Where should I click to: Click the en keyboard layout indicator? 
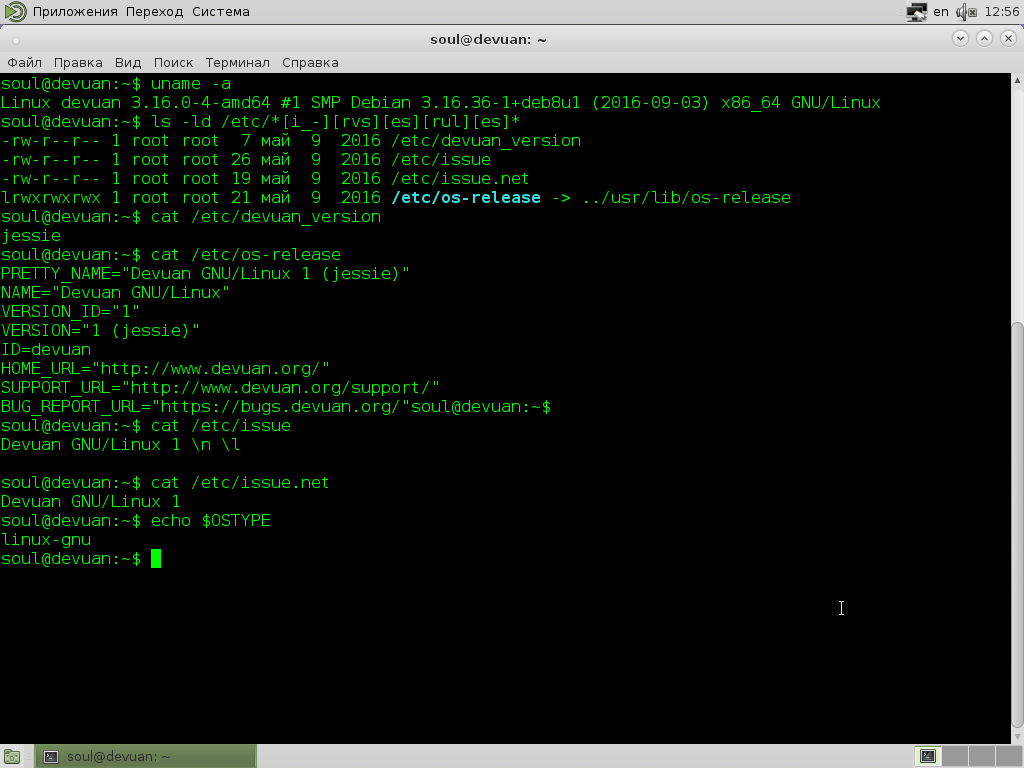tap(940, 12)
